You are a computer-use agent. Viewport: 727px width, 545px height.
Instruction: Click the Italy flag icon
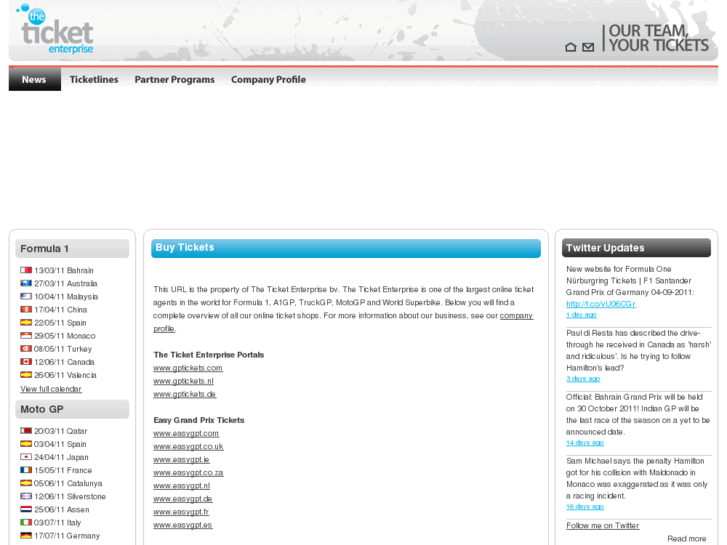point(26,522)
